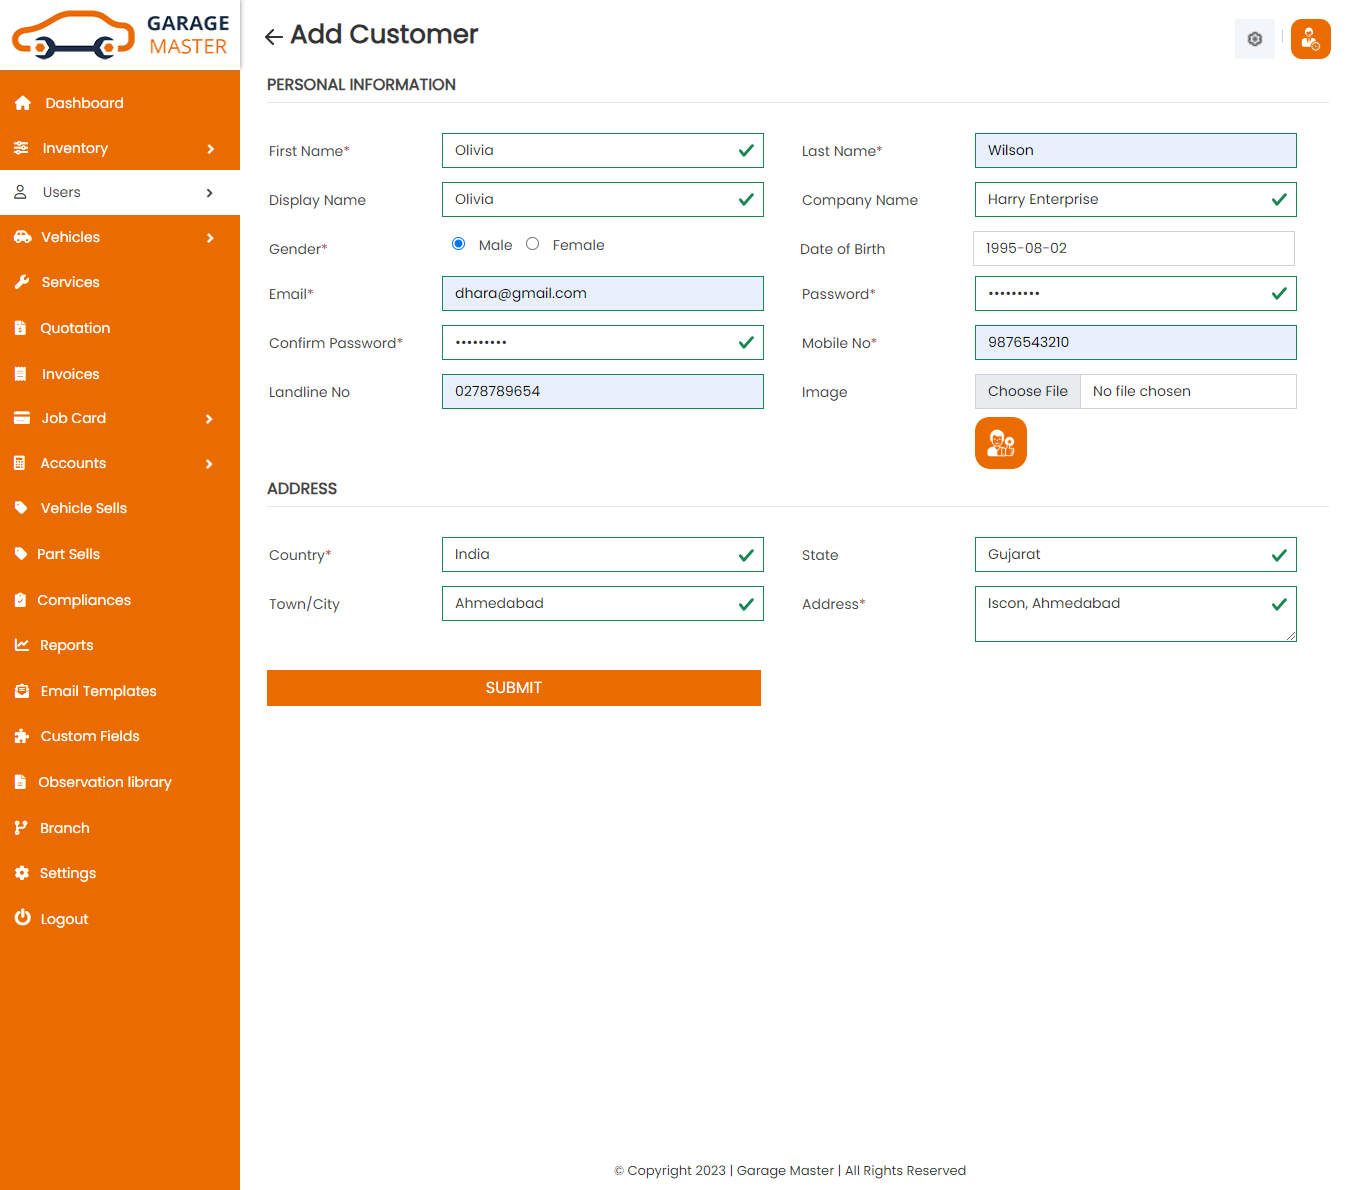This screenshot has width=1366, height=1190.
Task: Click the Dashboard home icon
Action: coord(23,103)
